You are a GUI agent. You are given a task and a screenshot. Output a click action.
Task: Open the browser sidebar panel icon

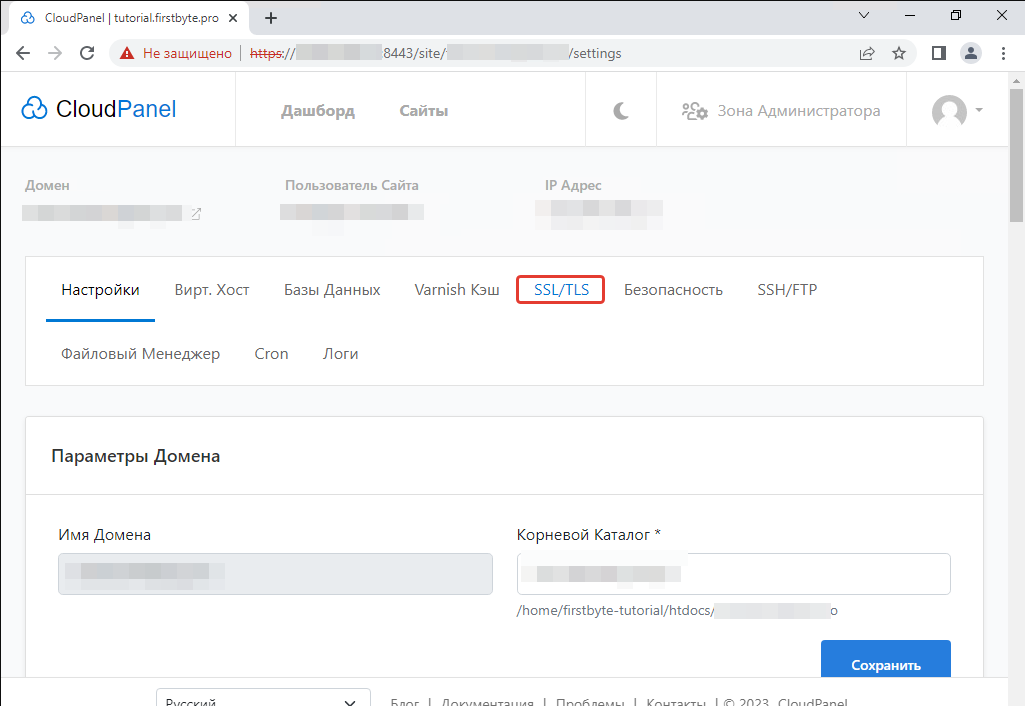(x=936, y=52)
